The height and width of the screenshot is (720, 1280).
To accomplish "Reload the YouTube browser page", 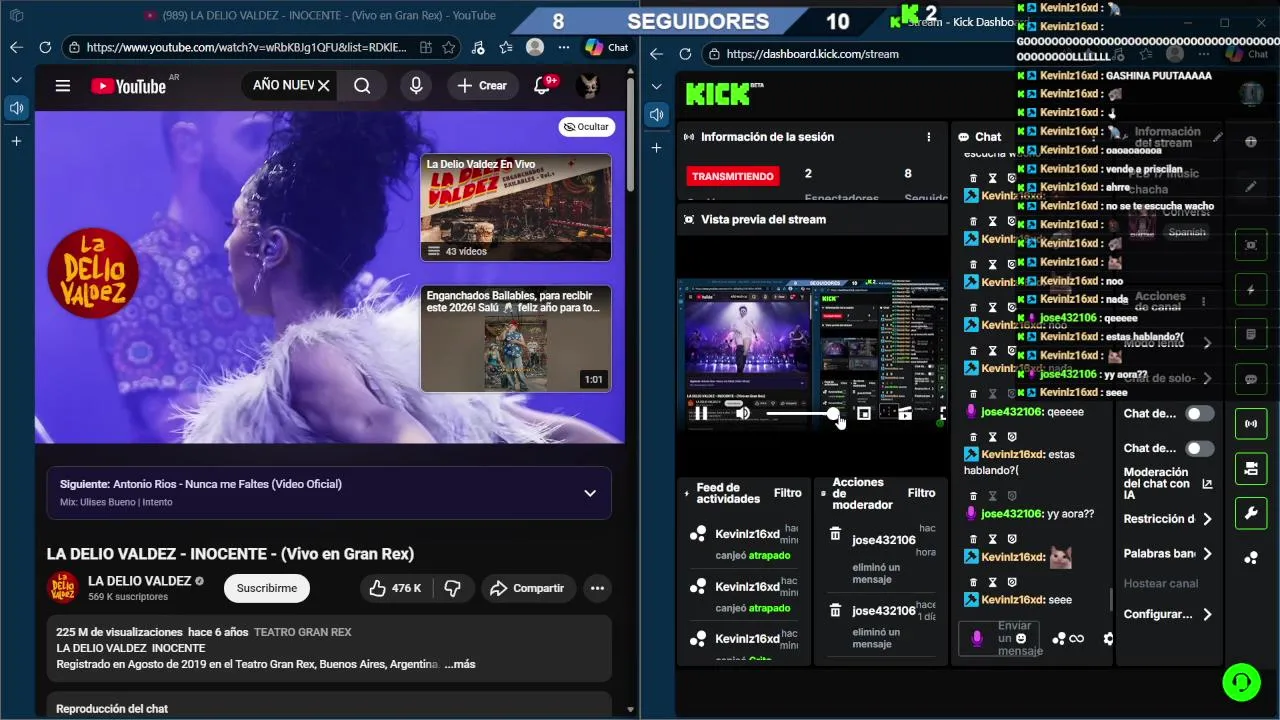I will point(45,47).
